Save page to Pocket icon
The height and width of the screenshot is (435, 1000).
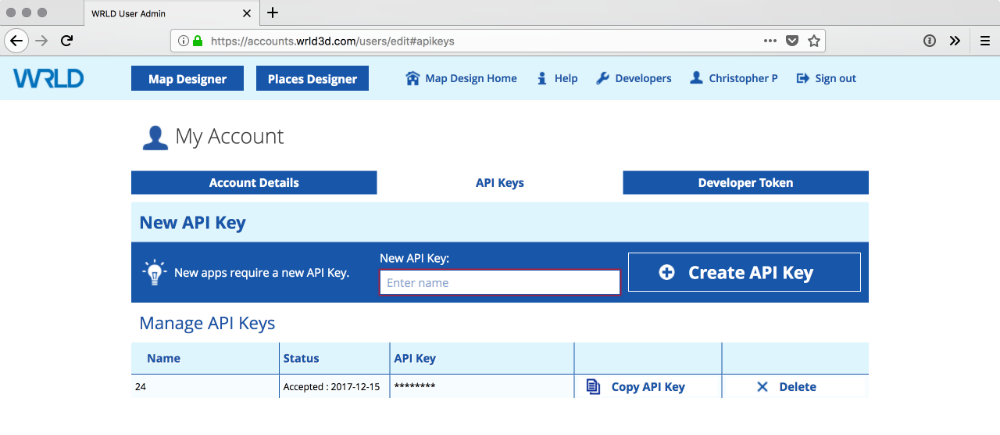(791, 41)
